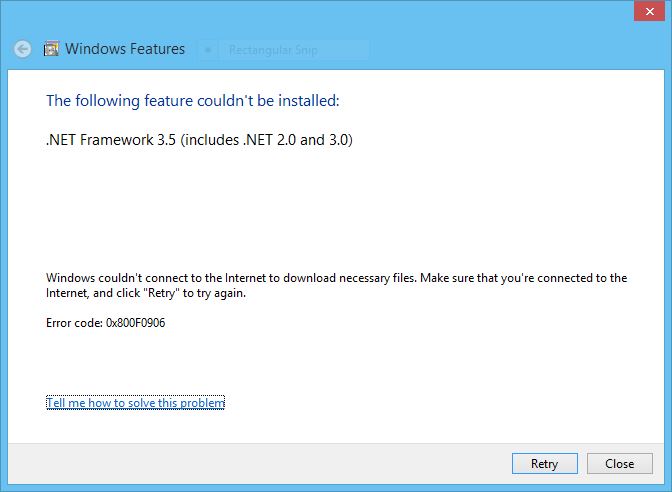Select the error code 0x800F0906 text
The width and height of the screenshot is (672, 492).
pos(135,323)
